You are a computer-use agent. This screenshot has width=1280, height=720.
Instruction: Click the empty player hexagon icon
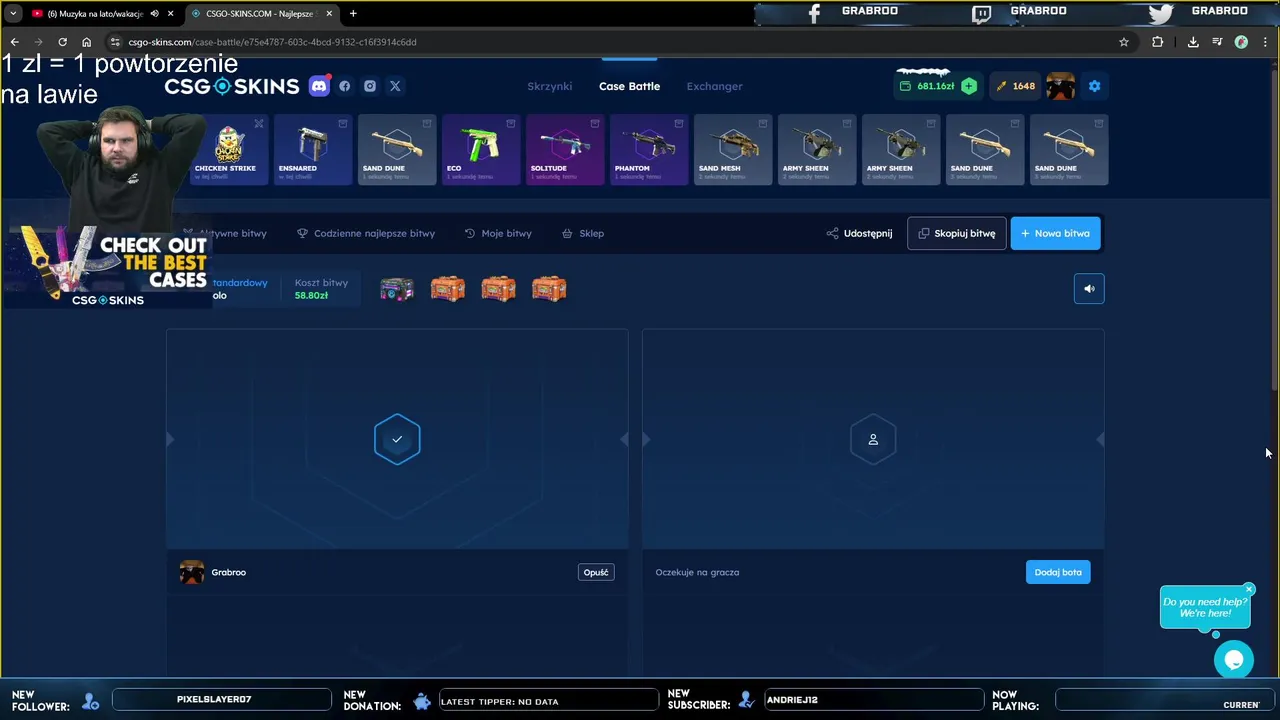click(x=873, y=439)
